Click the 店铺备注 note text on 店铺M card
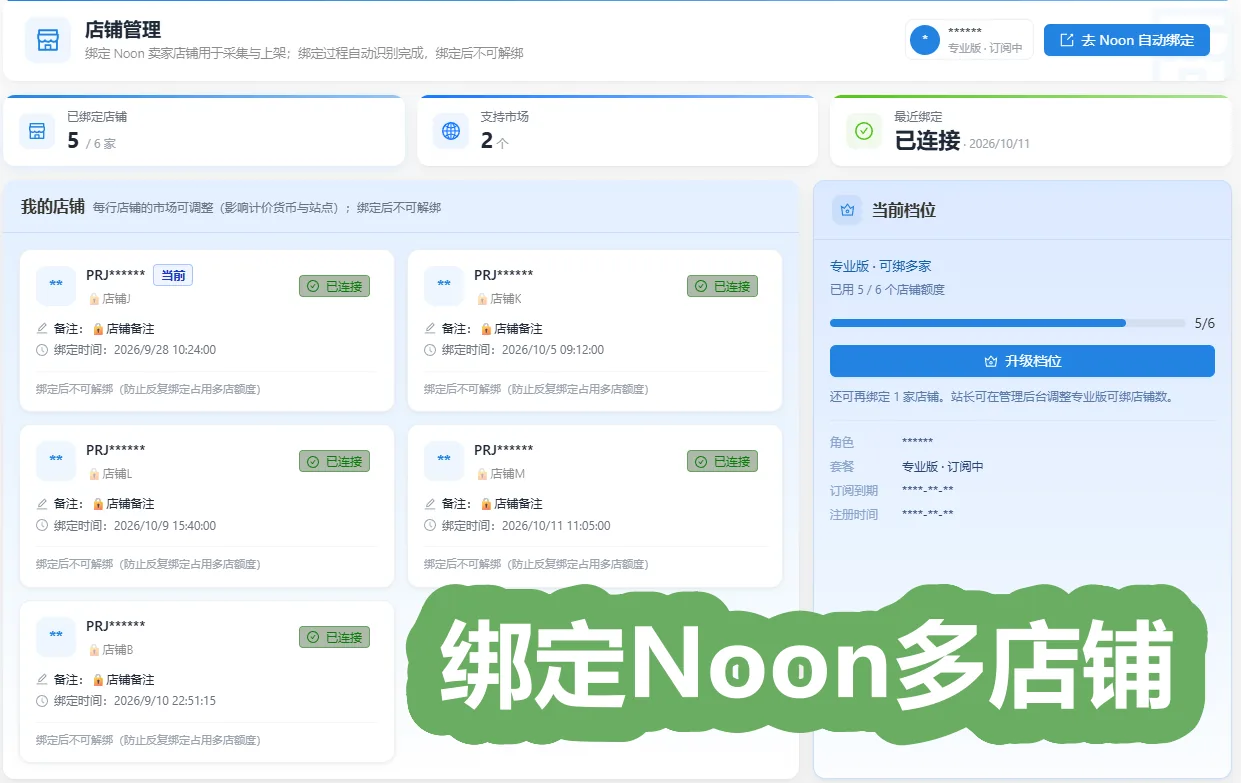 point(518,503)
